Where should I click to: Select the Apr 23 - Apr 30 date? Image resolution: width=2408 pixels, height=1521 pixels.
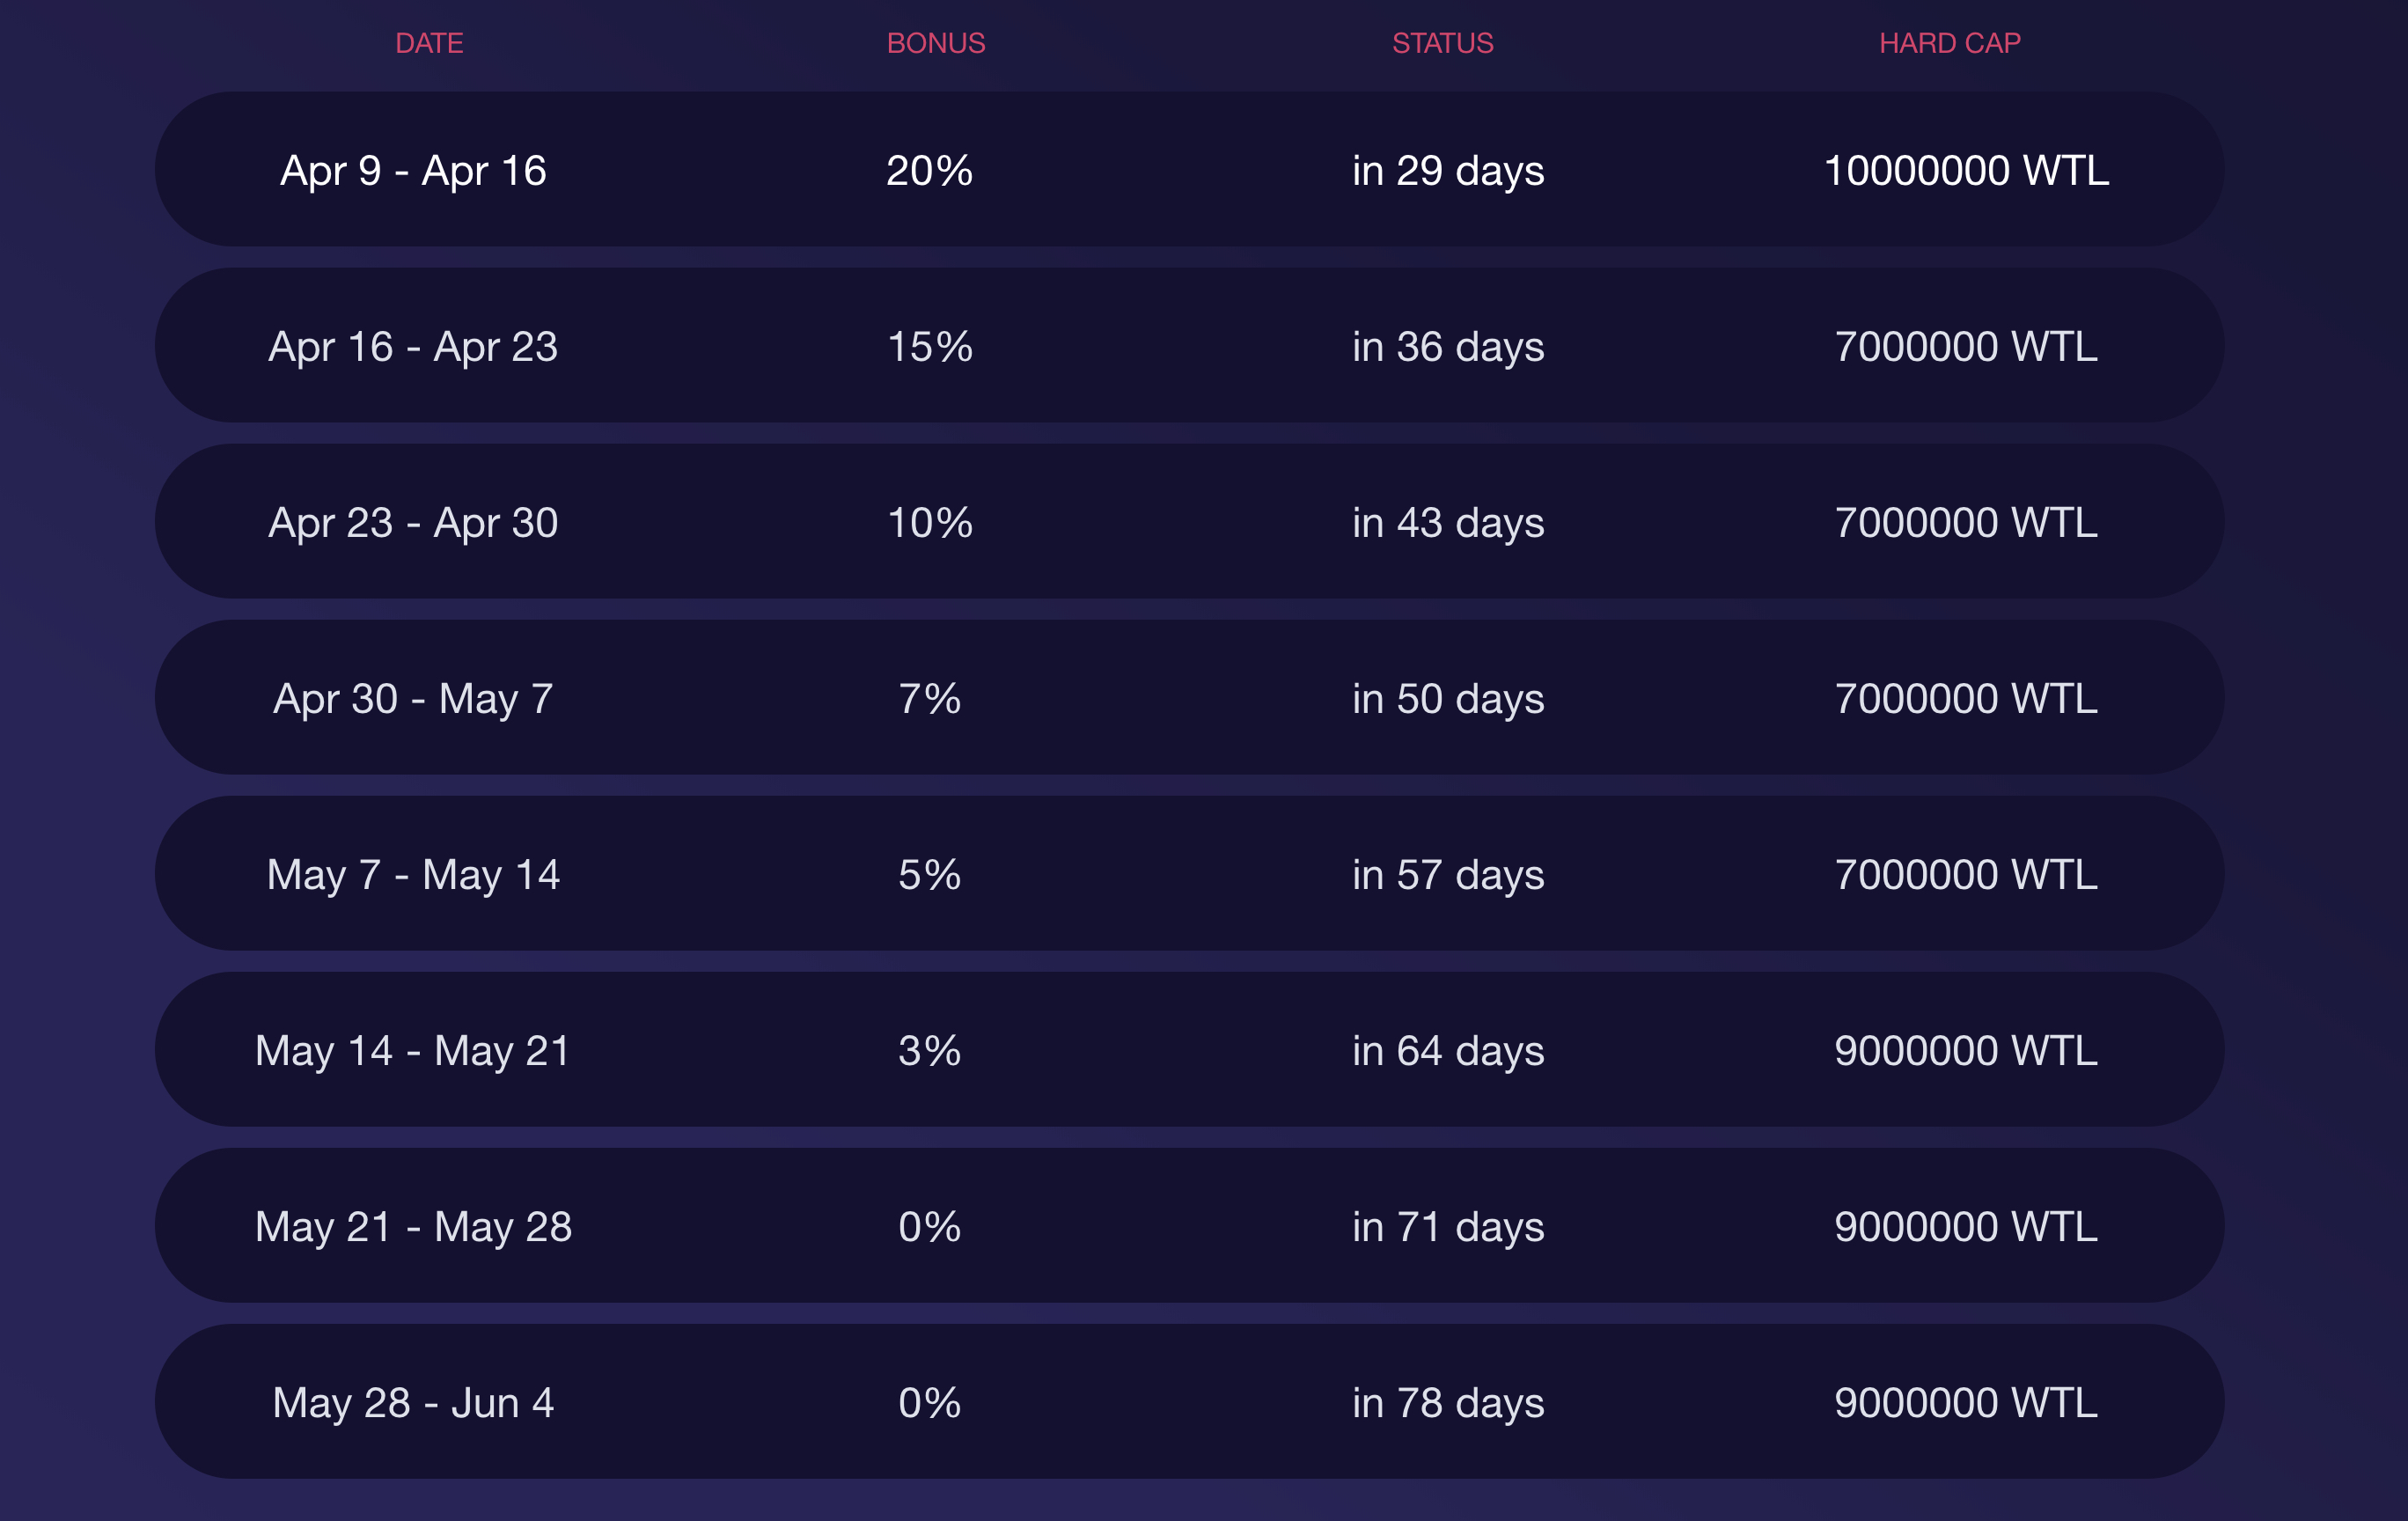point(413,523)
